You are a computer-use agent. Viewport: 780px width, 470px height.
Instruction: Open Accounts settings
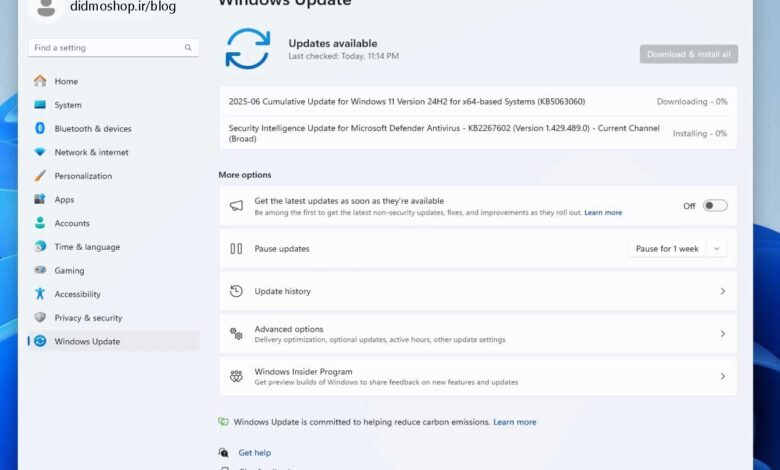coord(113,223)
